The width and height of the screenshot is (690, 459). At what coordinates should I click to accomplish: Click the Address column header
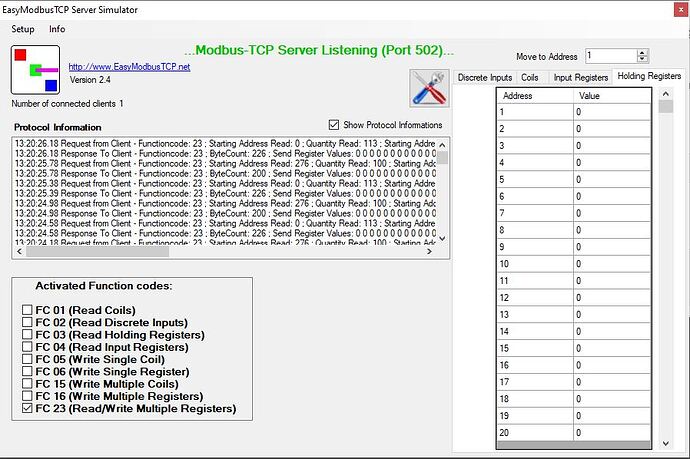coord(535,95)
